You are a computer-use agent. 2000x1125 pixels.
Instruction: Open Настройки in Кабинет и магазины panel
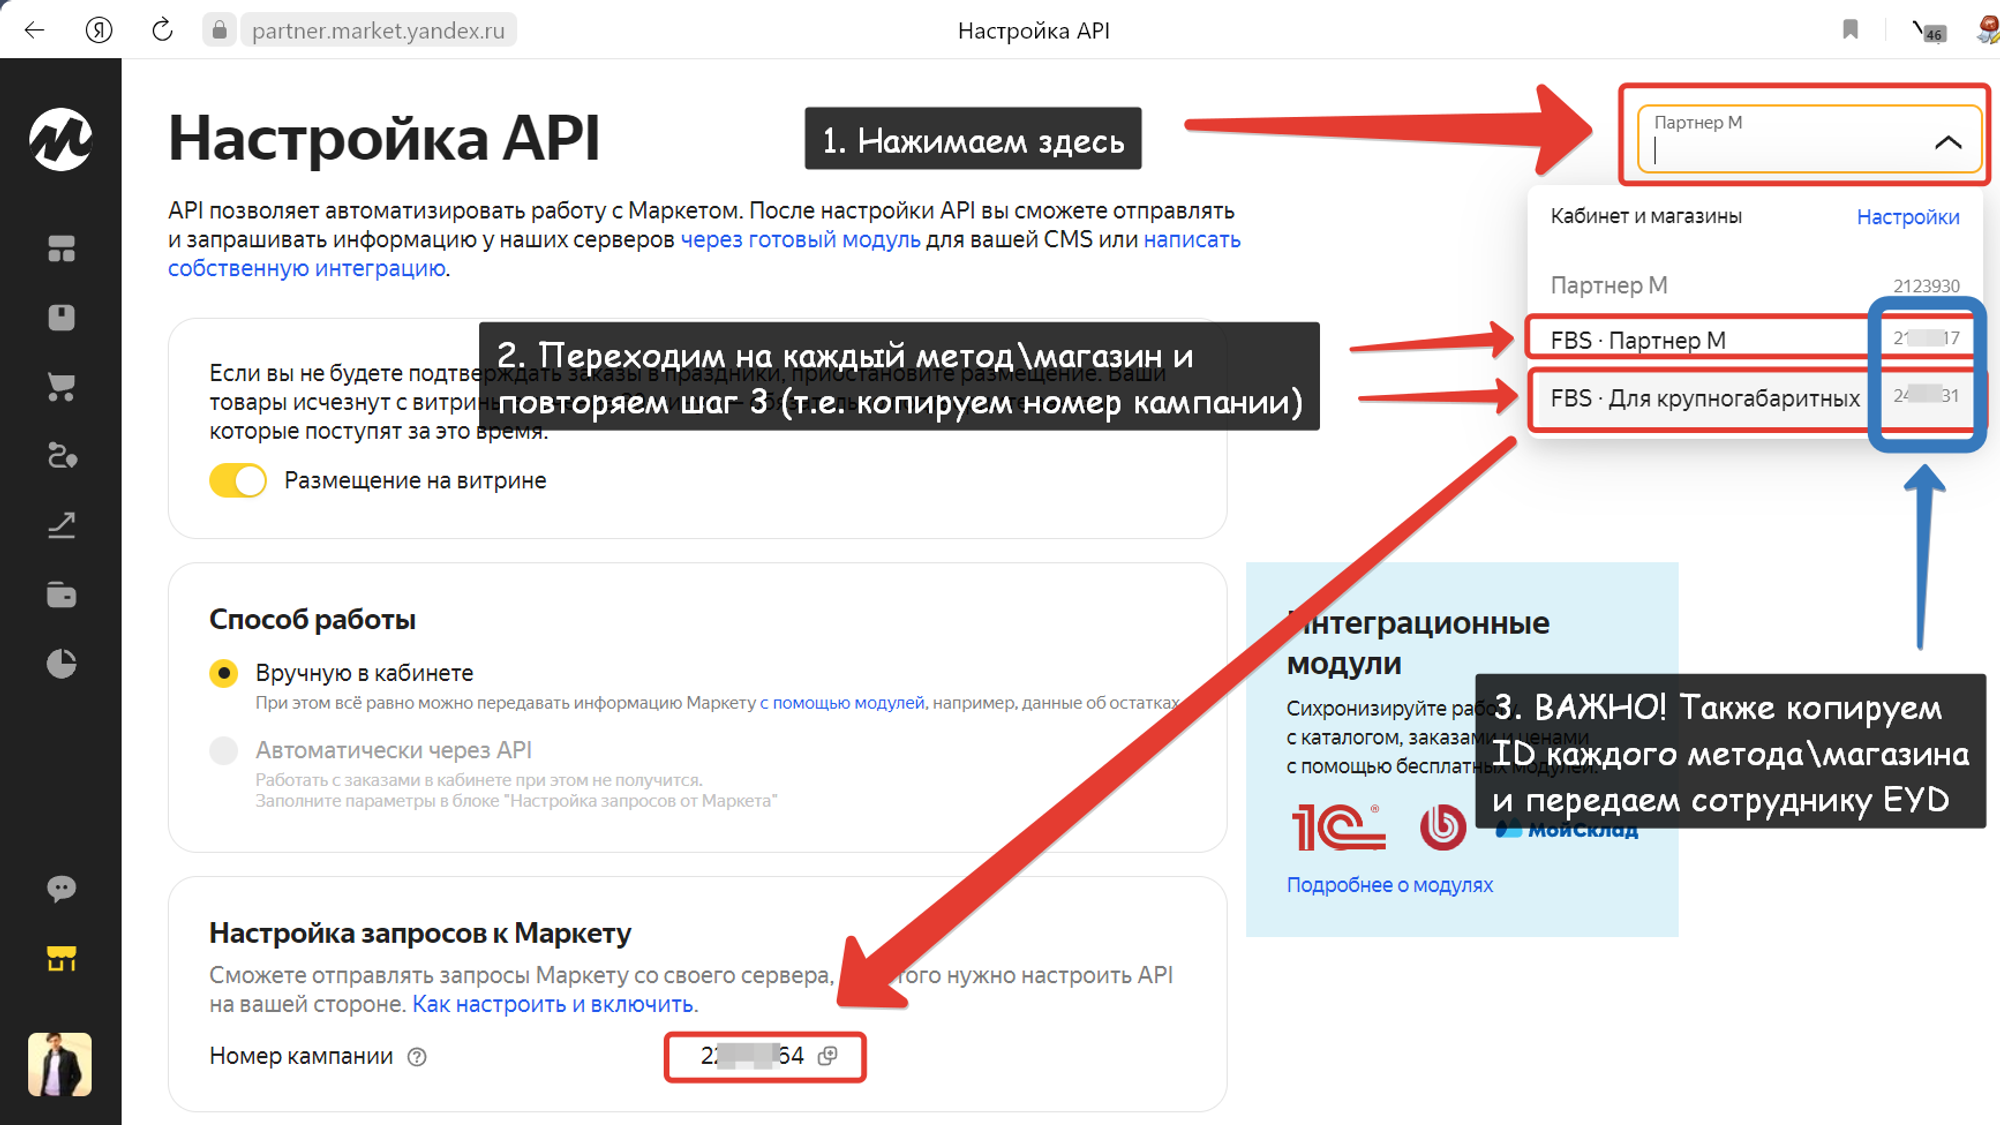(x=1908, y=216)
